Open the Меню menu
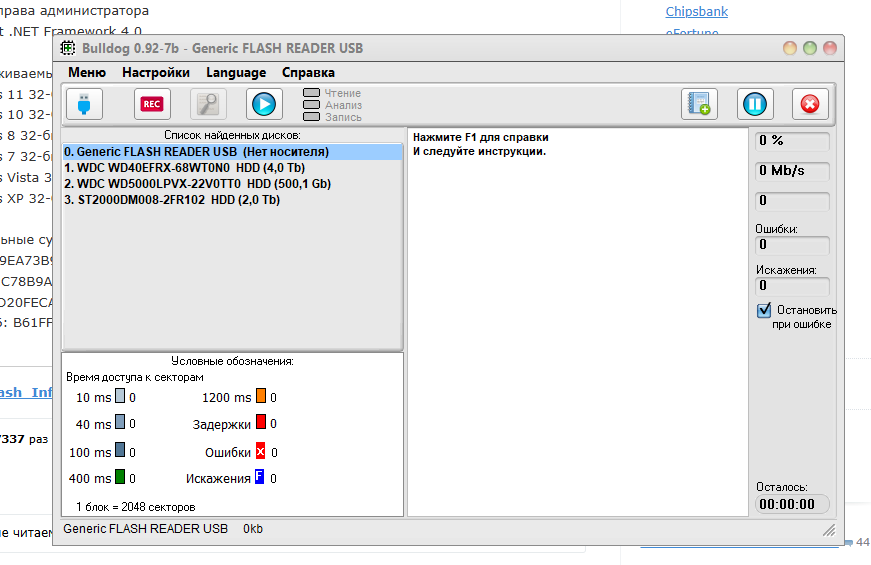Viewport: 871px width, 565px height. pyautogui.click(x=87, y=73)
